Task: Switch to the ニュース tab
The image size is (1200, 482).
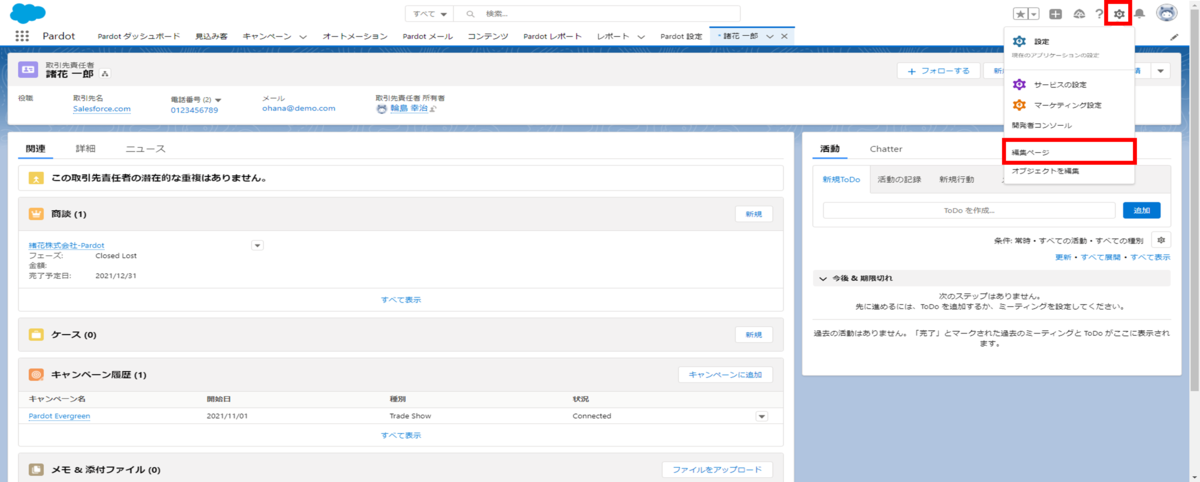Action: click(145, 148)
